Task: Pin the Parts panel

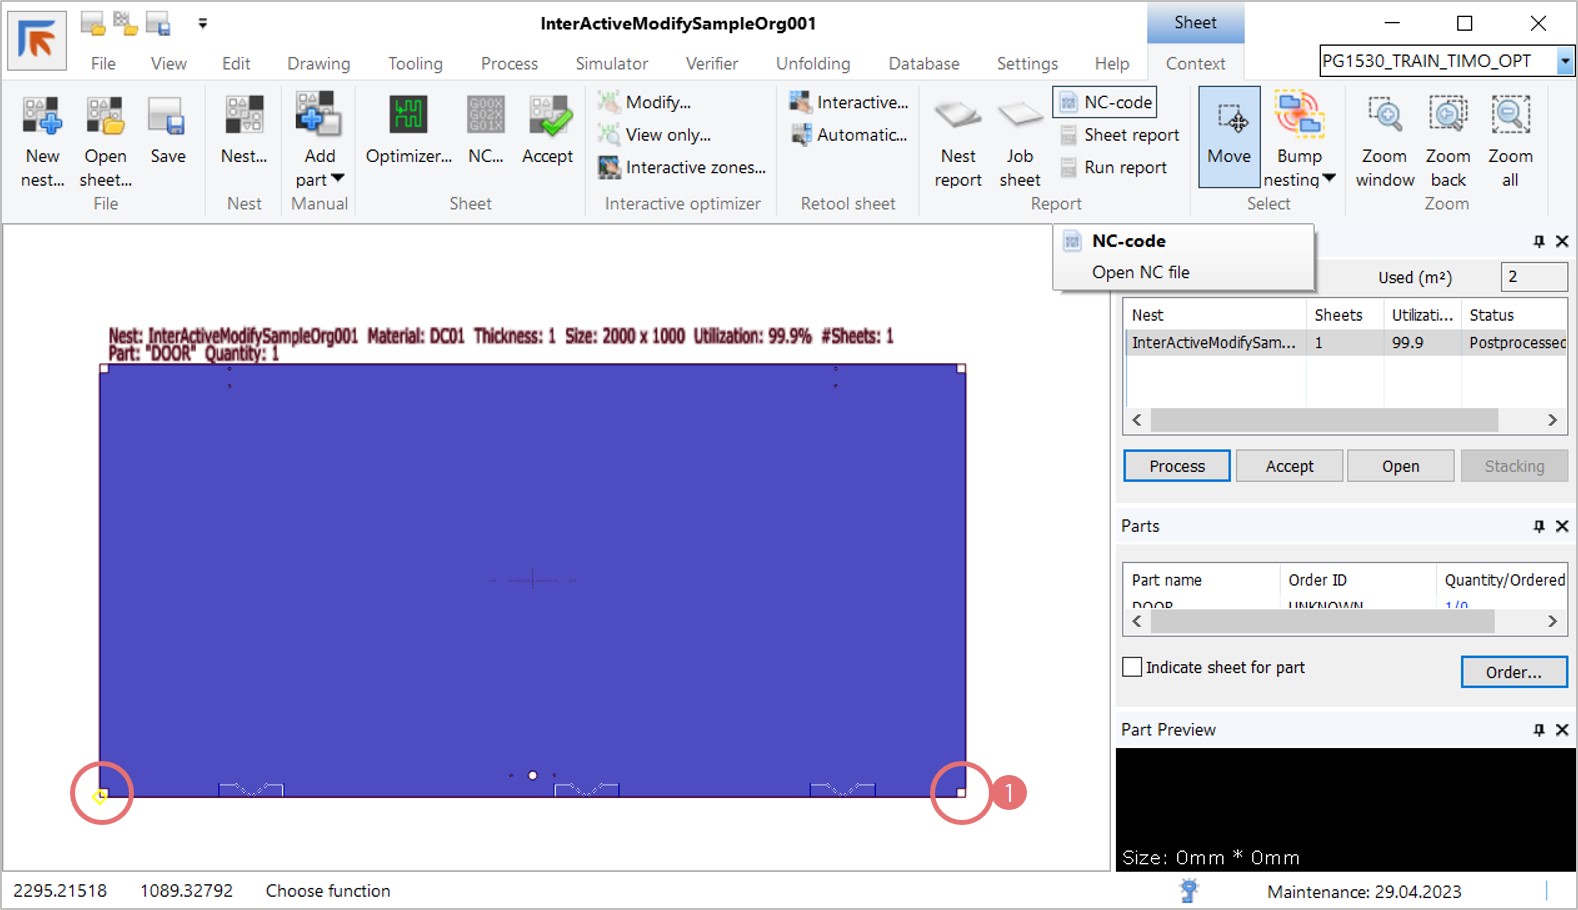Action: pos(1539,526)
